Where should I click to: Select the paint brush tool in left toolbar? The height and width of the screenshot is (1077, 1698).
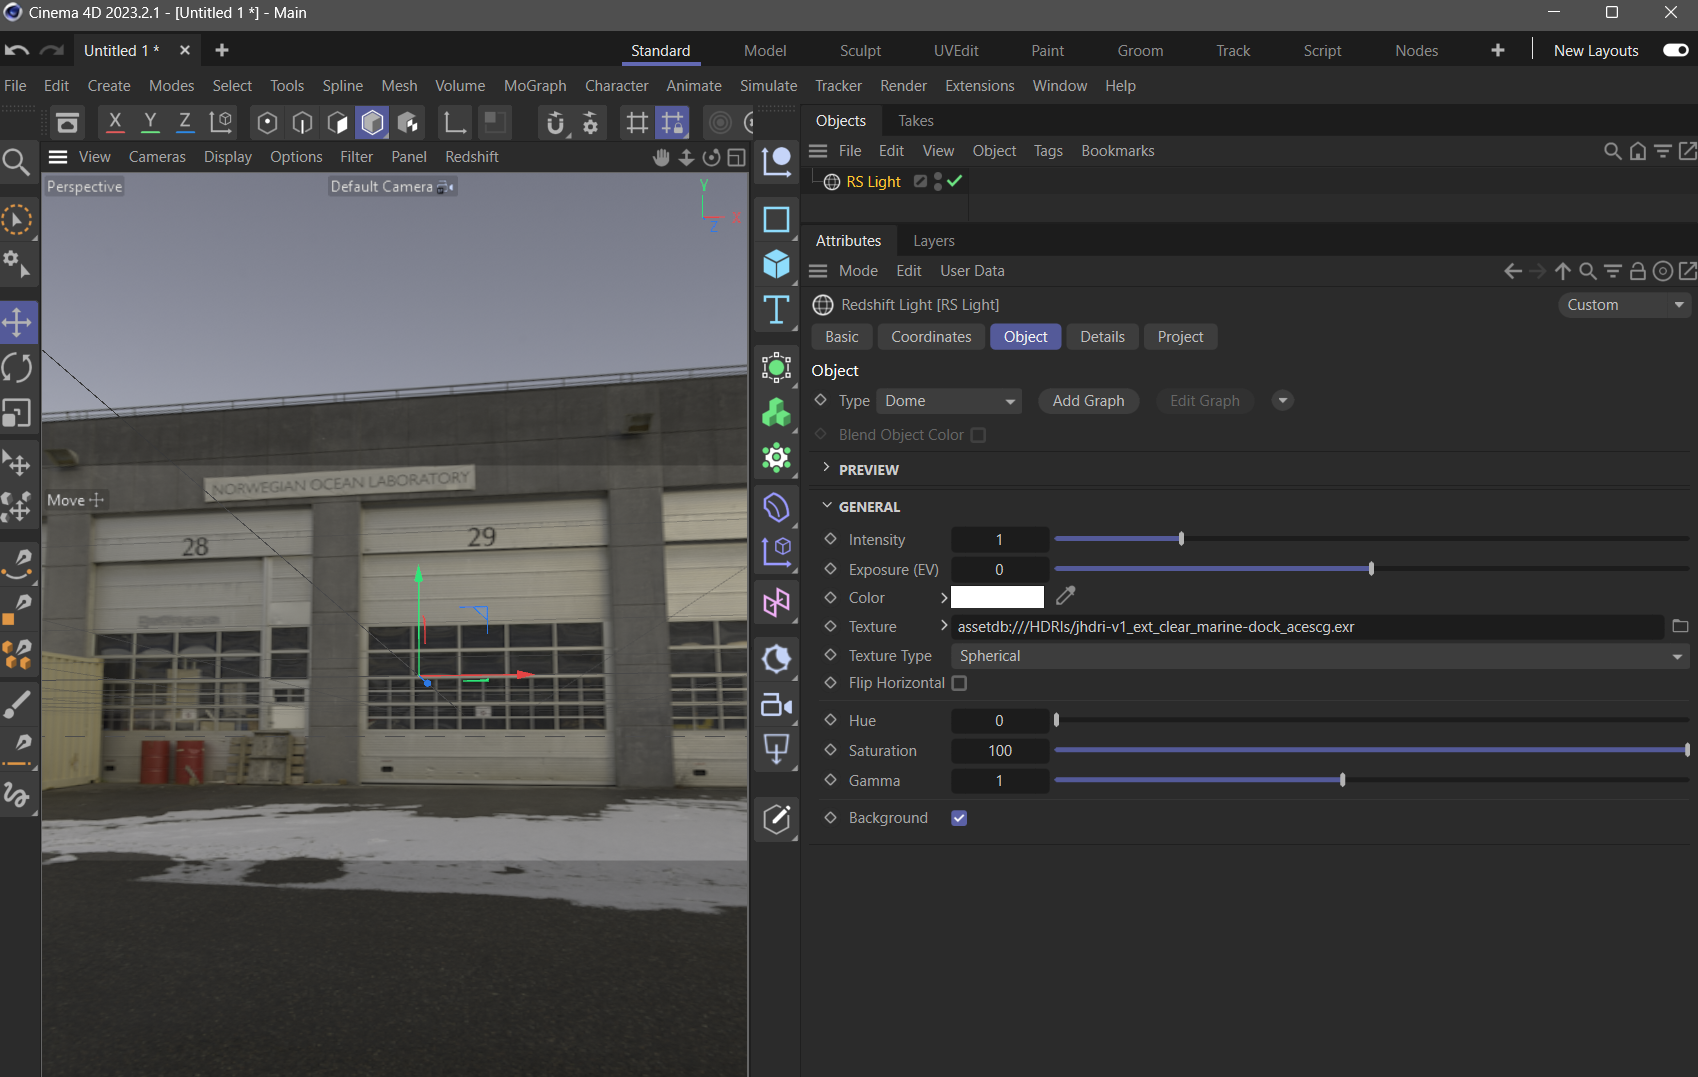(x=17, y=704)
